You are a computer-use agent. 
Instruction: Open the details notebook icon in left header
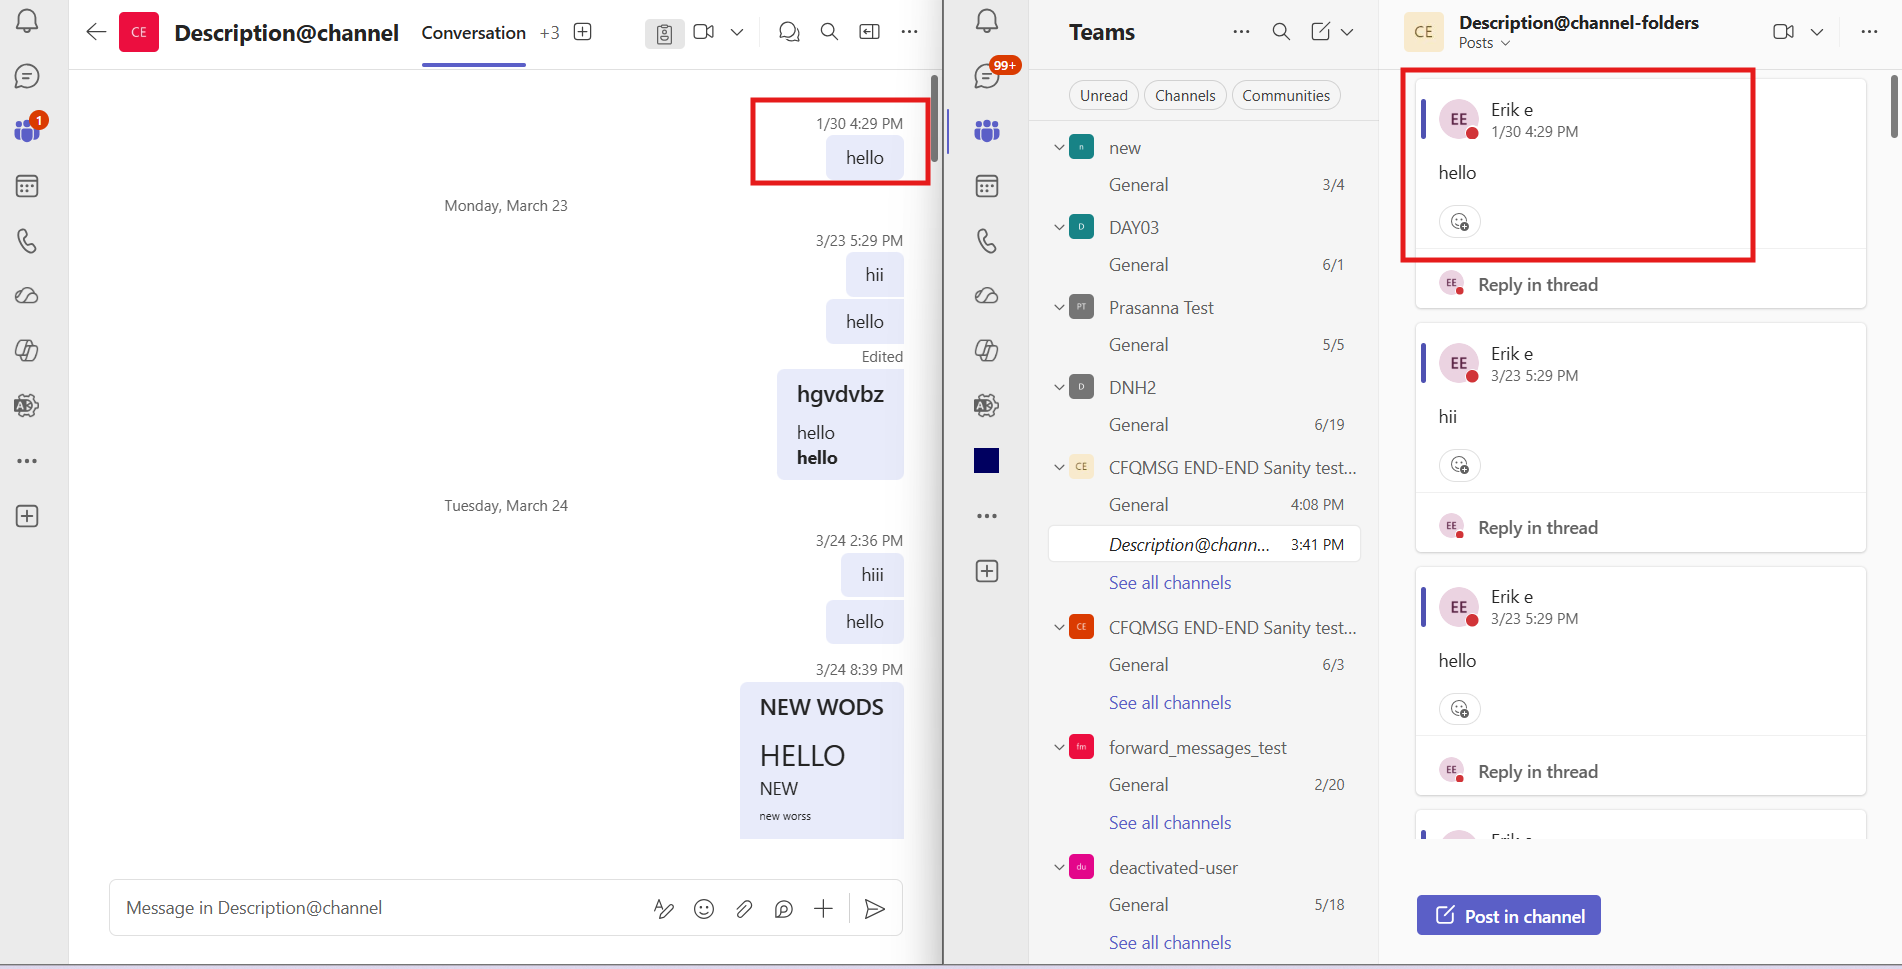[x=664, y=34]
